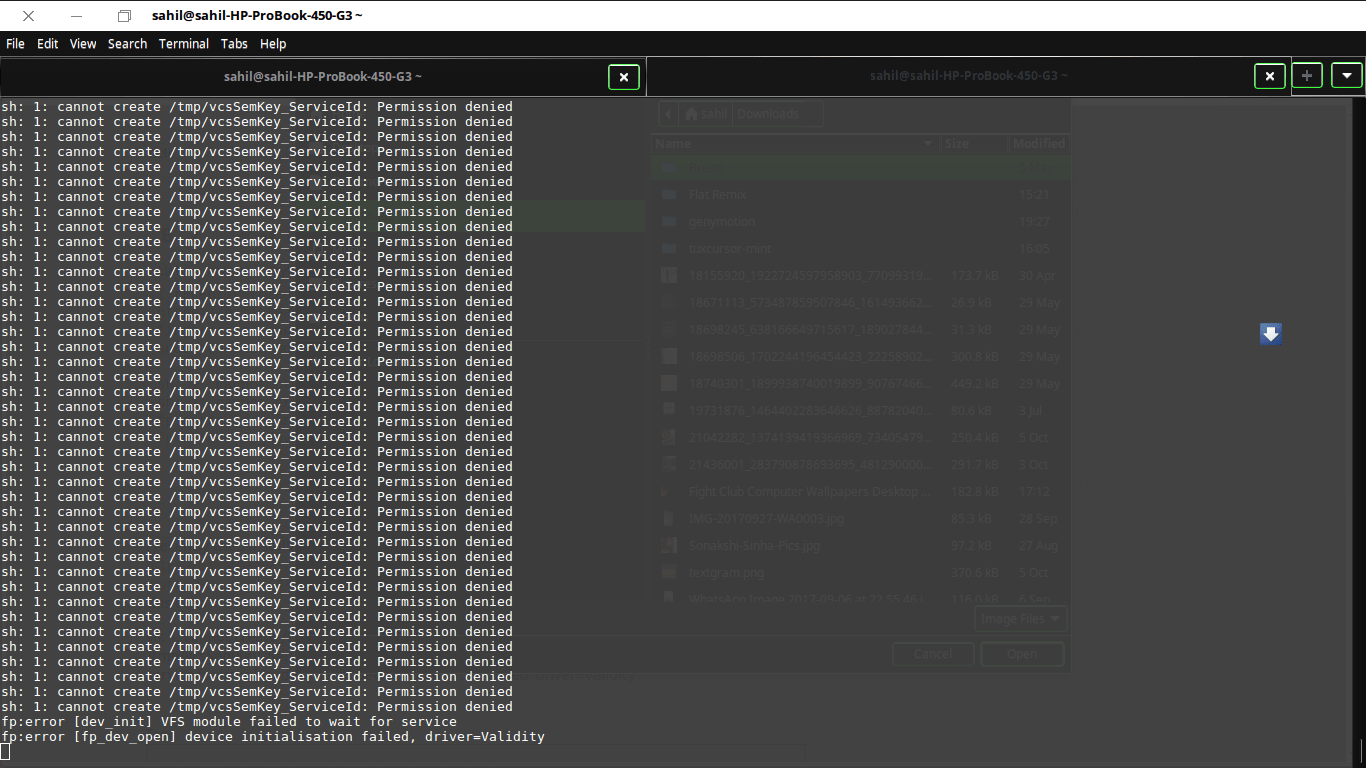
Task: Open the Image Files file type dropdown
Action: 1020,618
